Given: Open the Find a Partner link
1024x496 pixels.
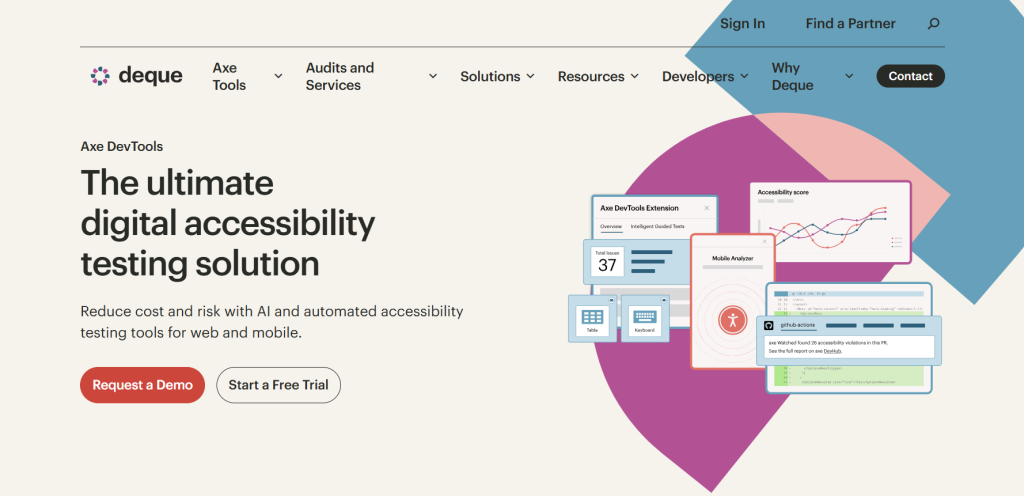Looking at the screenshot, I should pyautogui.click(x=850, y=24).
